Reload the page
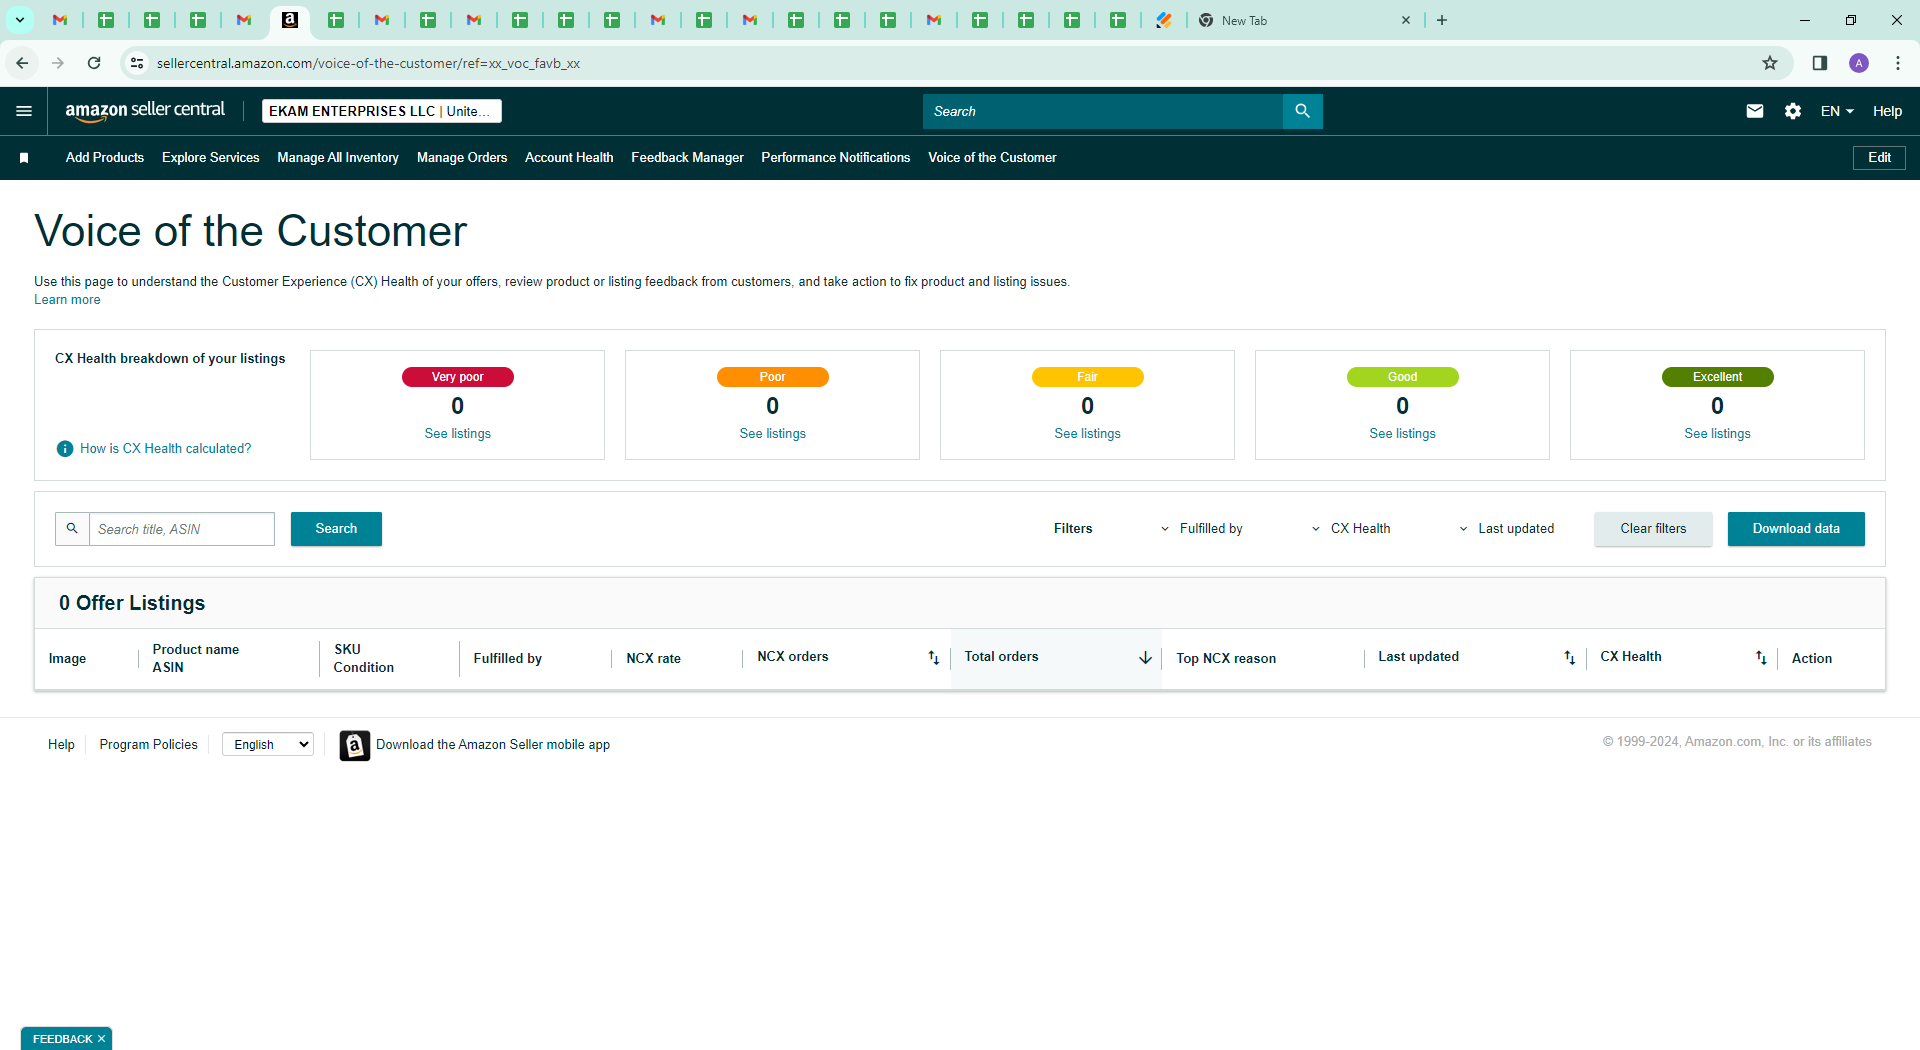This screenshot has height=1050, width=1920. tap(94, 63)
